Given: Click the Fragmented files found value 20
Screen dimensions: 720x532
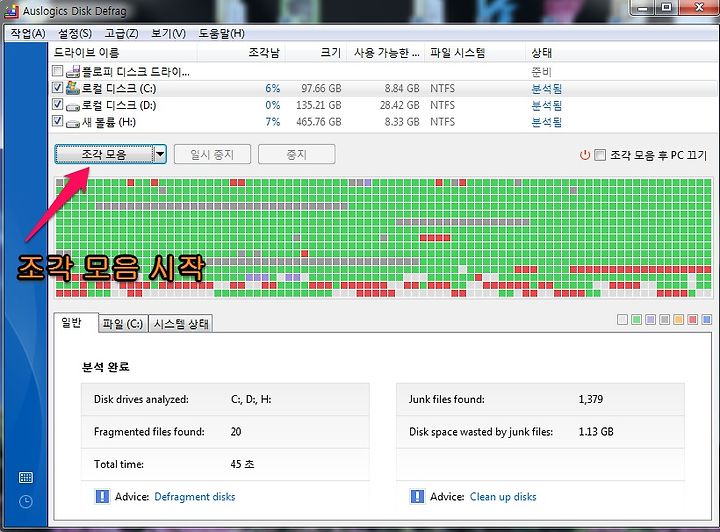Looking at the screenshot, I should coord(236,431).
